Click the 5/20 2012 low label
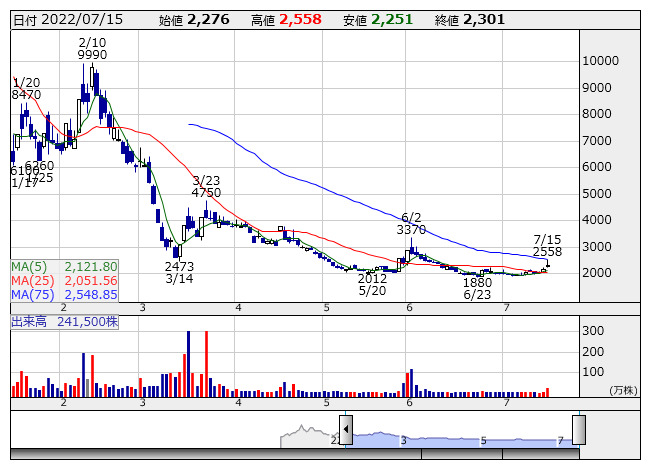The image size is (653, 470). (x=372, y=284)
